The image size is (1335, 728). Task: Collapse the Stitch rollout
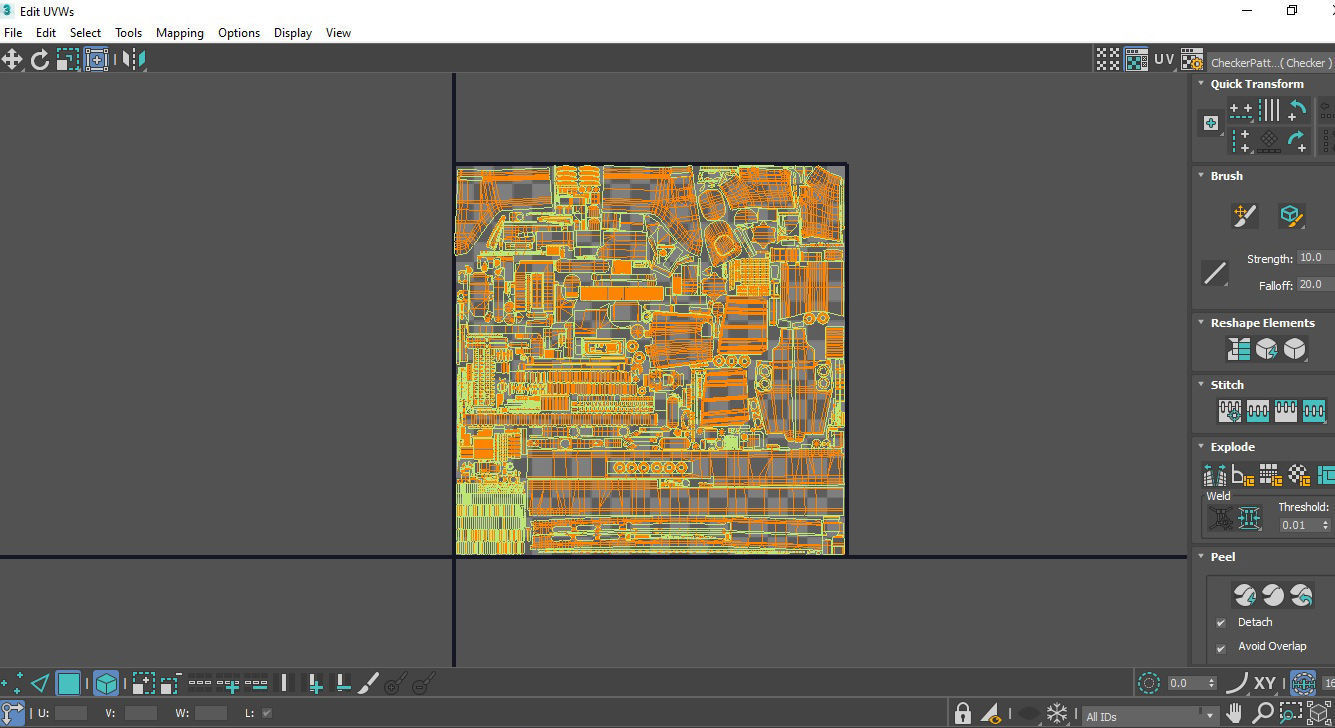(1201, 385)
